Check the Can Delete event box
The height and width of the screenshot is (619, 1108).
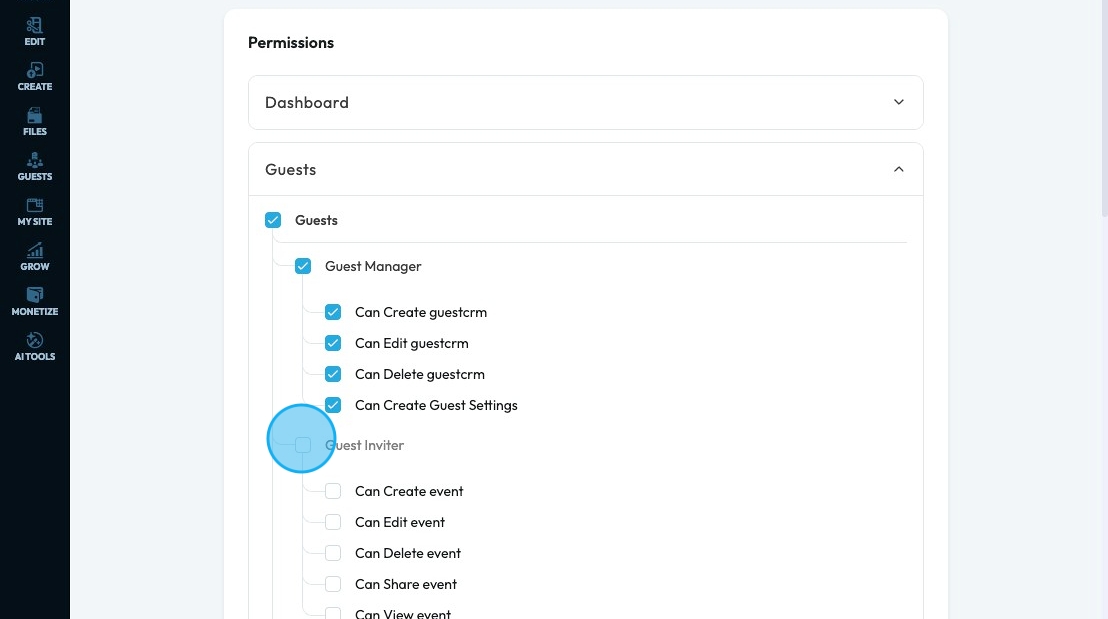(333, 553)
